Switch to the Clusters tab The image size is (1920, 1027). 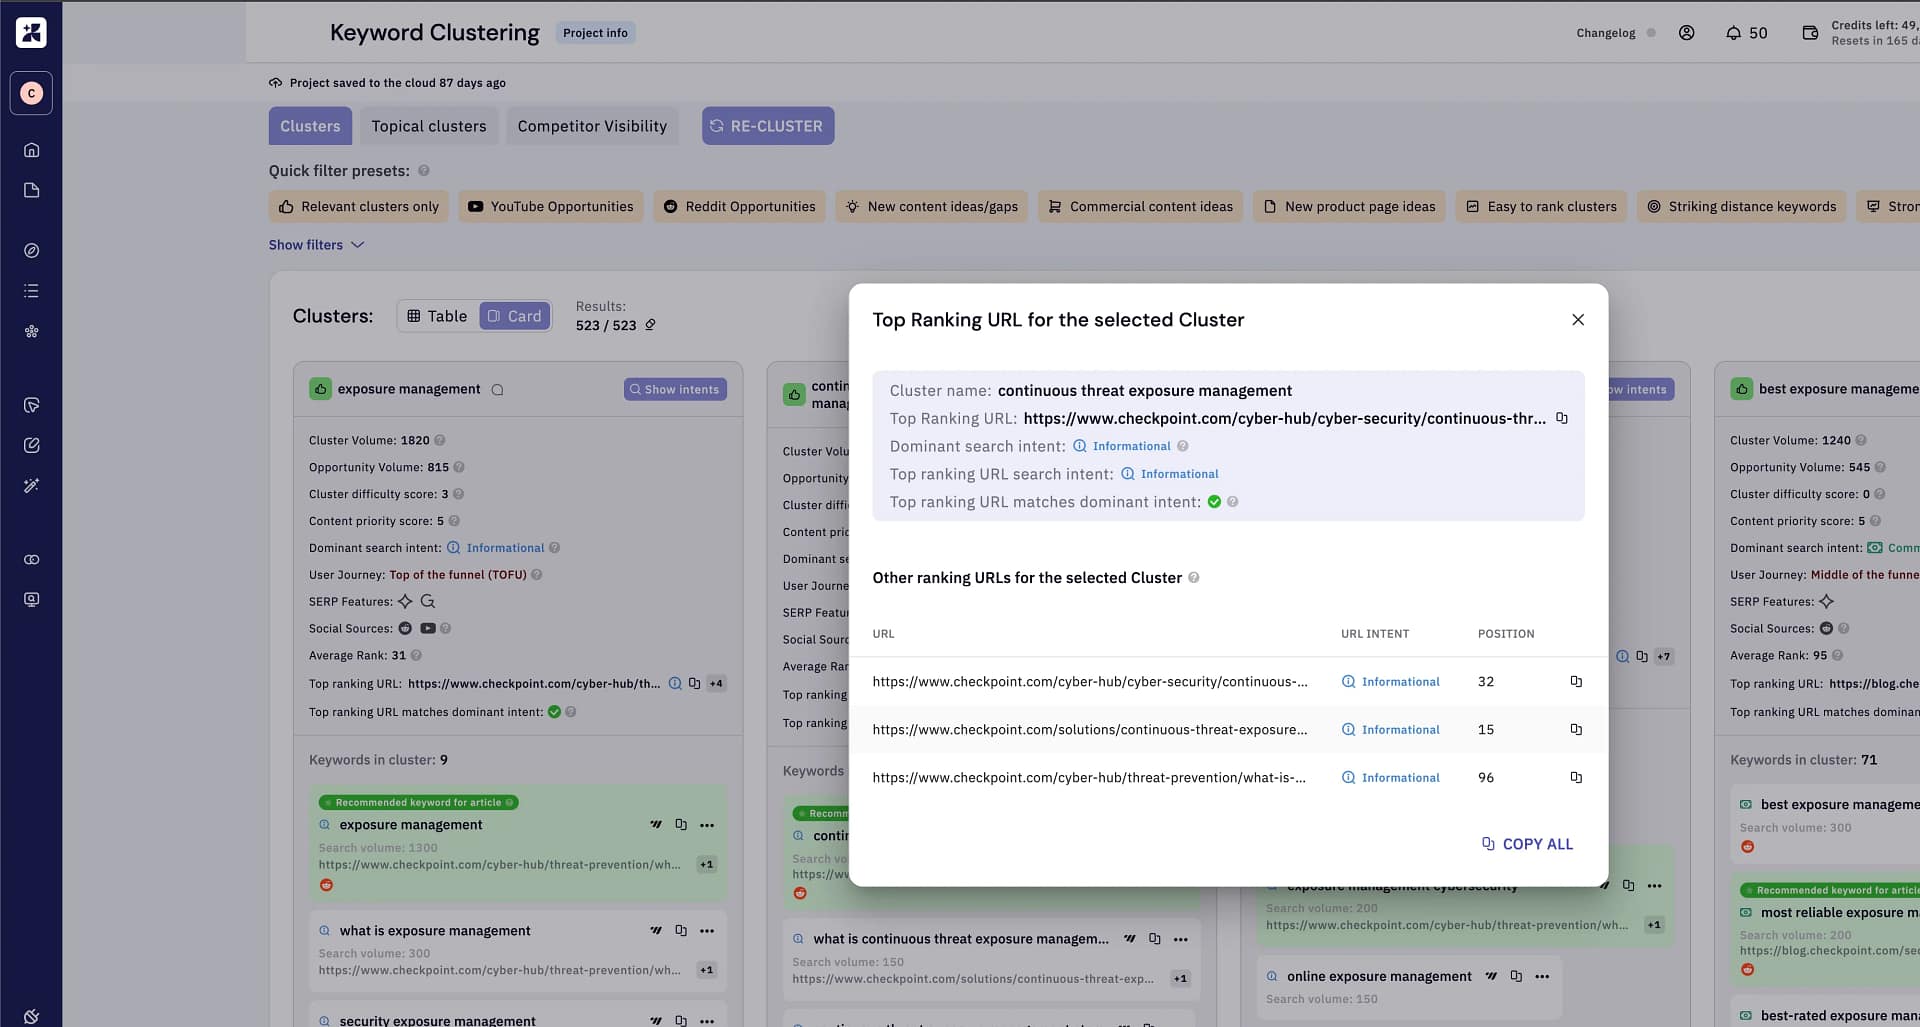[x=310, y=126]
